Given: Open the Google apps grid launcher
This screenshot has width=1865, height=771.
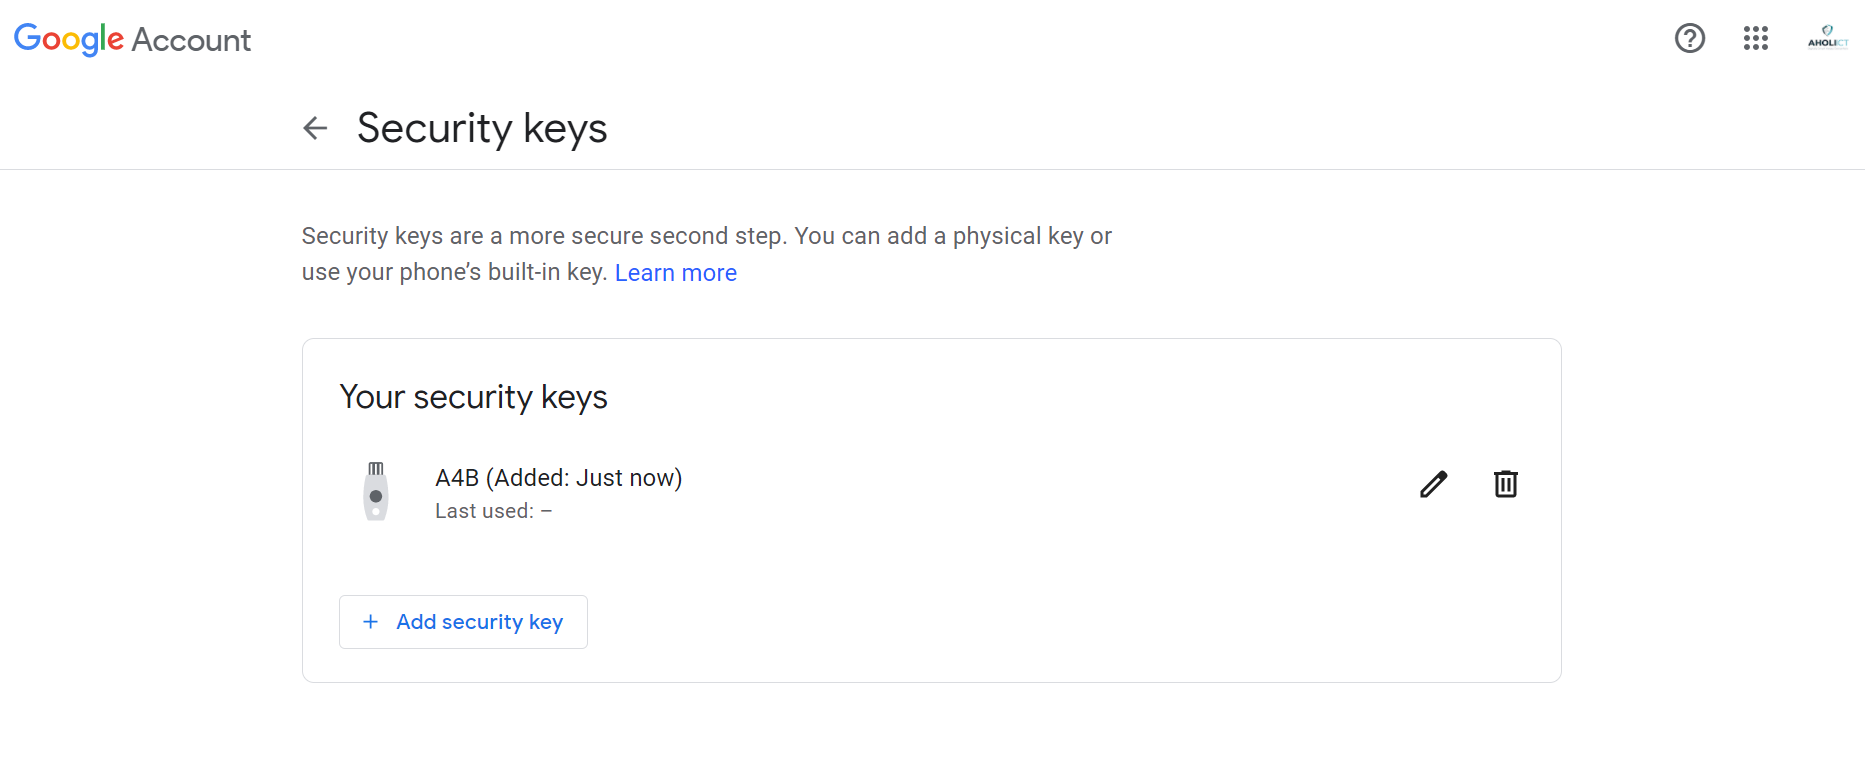Looking at the screenshot, I should point(1756,38).
